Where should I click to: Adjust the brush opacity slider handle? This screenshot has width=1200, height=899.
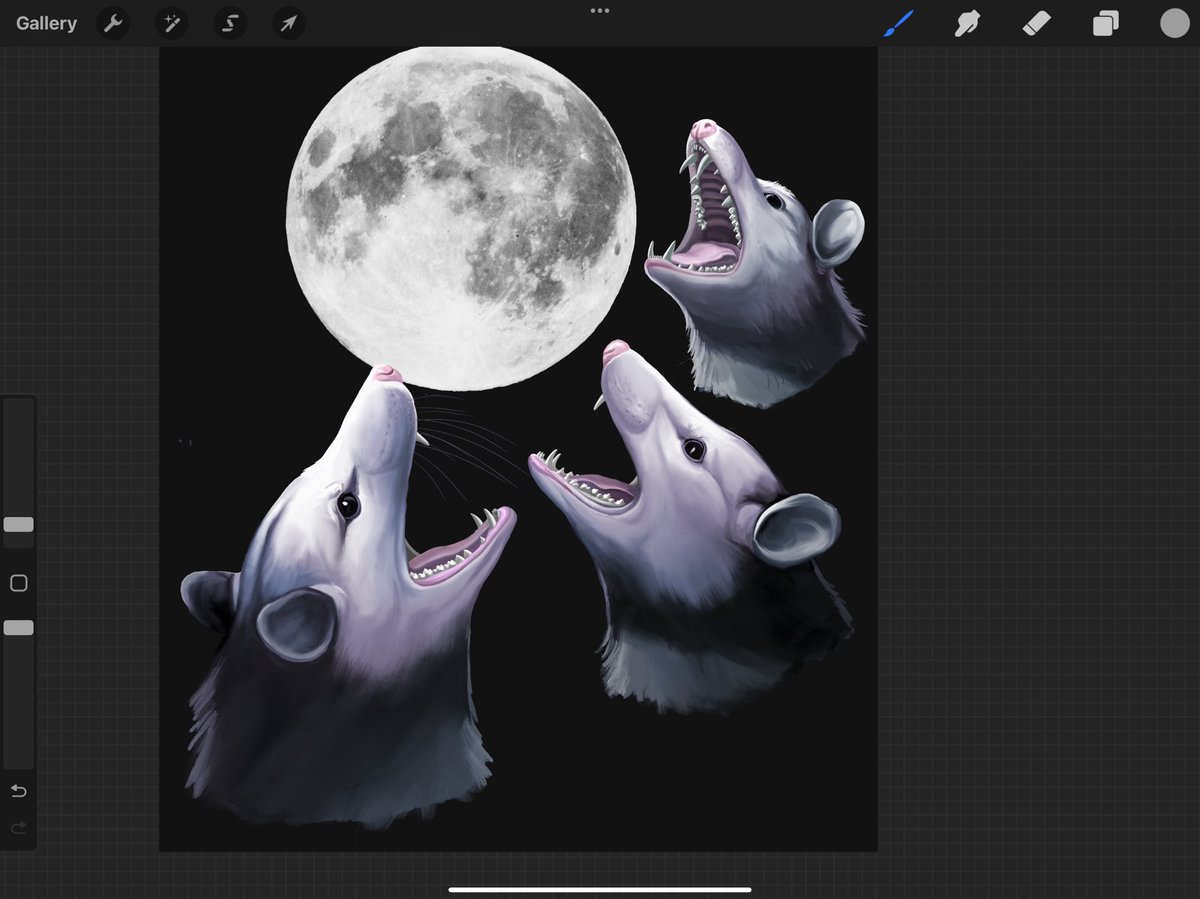[x=18, y=628]
